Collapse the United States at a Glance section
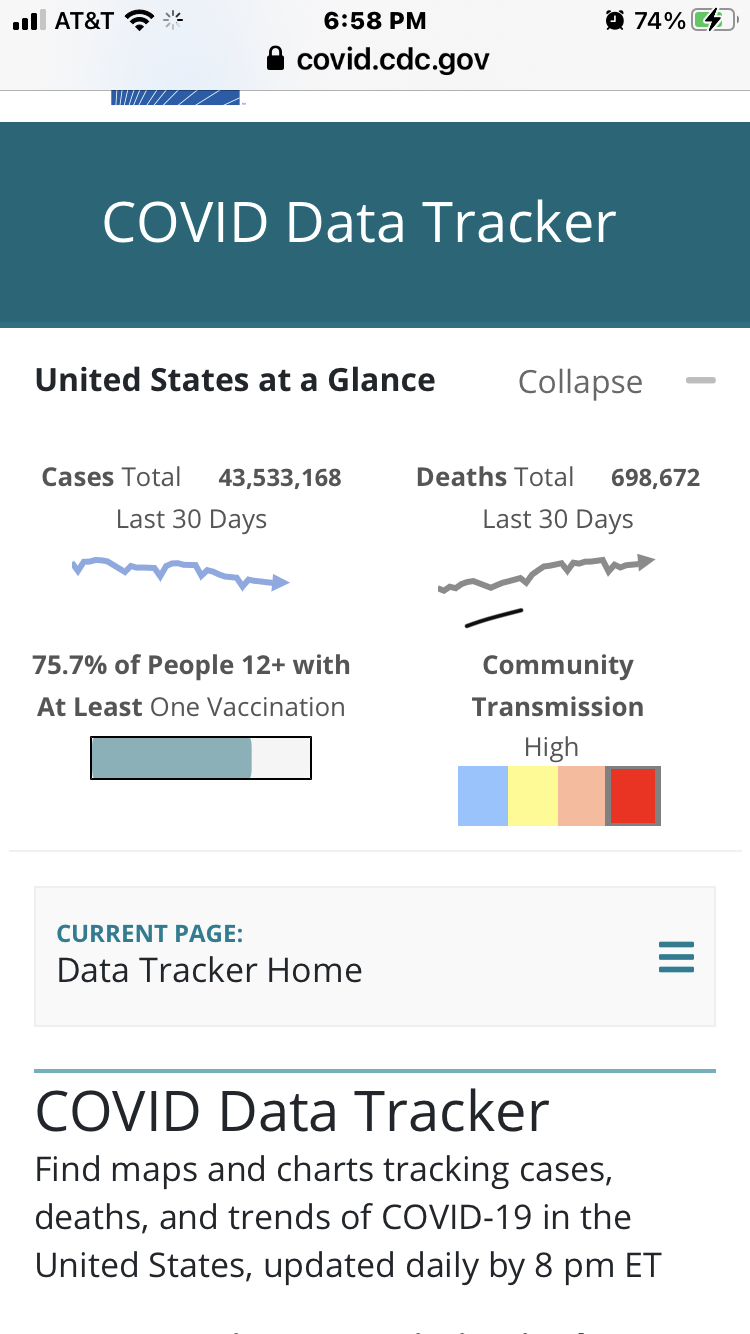The height and width of the screenshot is (1334, 750). click(x=580, y=382)
